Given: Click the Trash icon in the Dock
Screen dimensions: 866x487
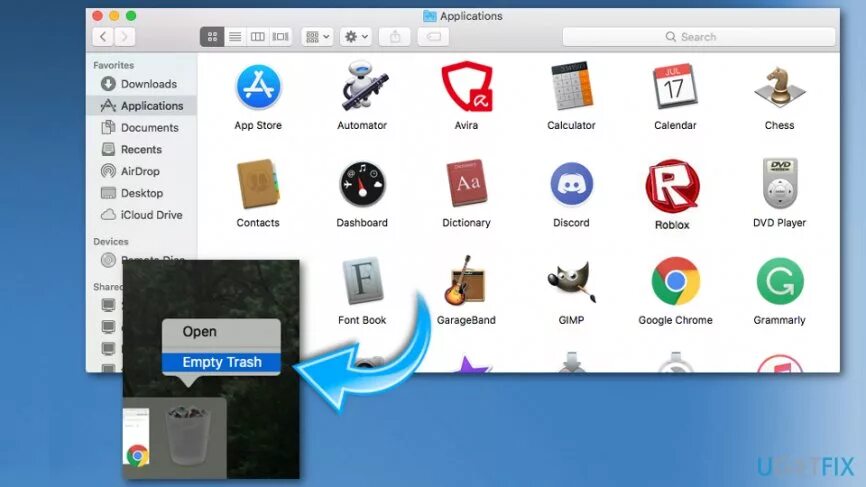Looking at the screenshot, I should click(188, 436).
